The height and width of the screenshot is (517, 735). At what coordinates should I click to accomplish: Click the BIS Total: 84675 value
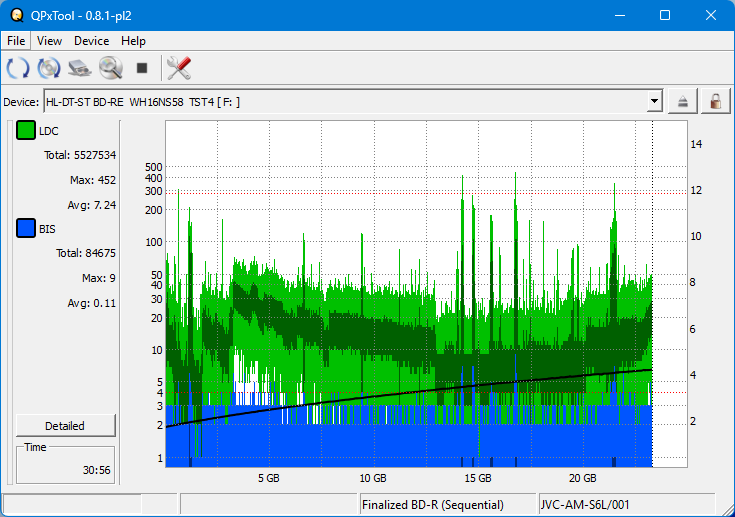(x=86, y=253)
